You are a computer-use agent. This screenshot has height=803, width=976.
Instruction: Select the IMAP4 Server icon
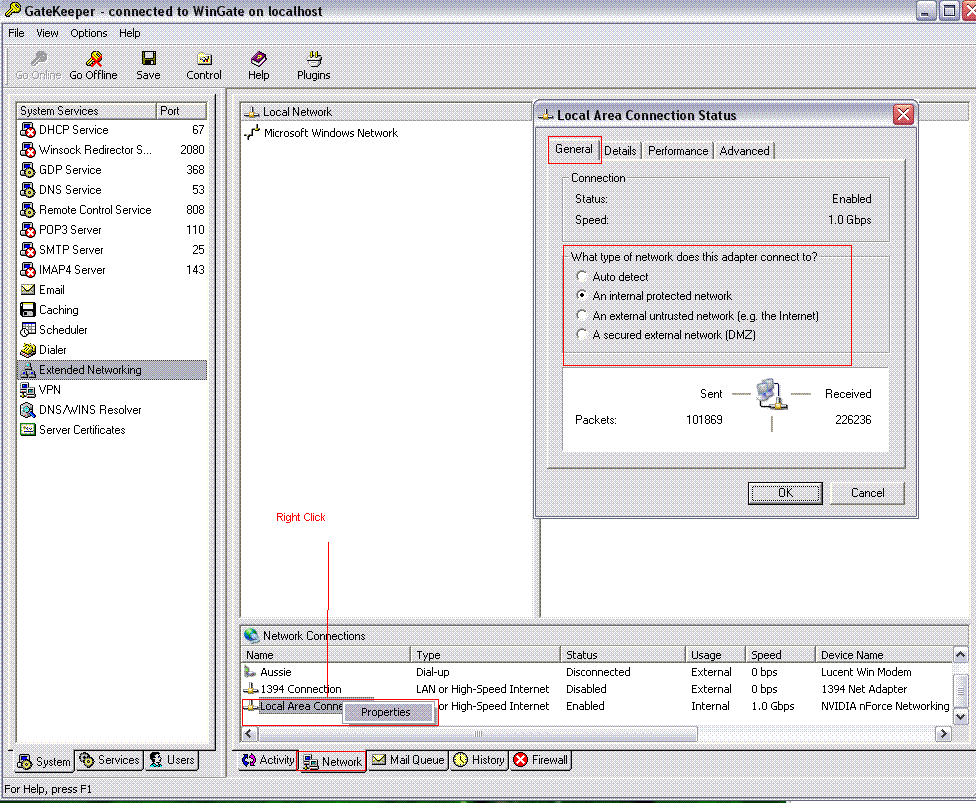click(27, 270)
